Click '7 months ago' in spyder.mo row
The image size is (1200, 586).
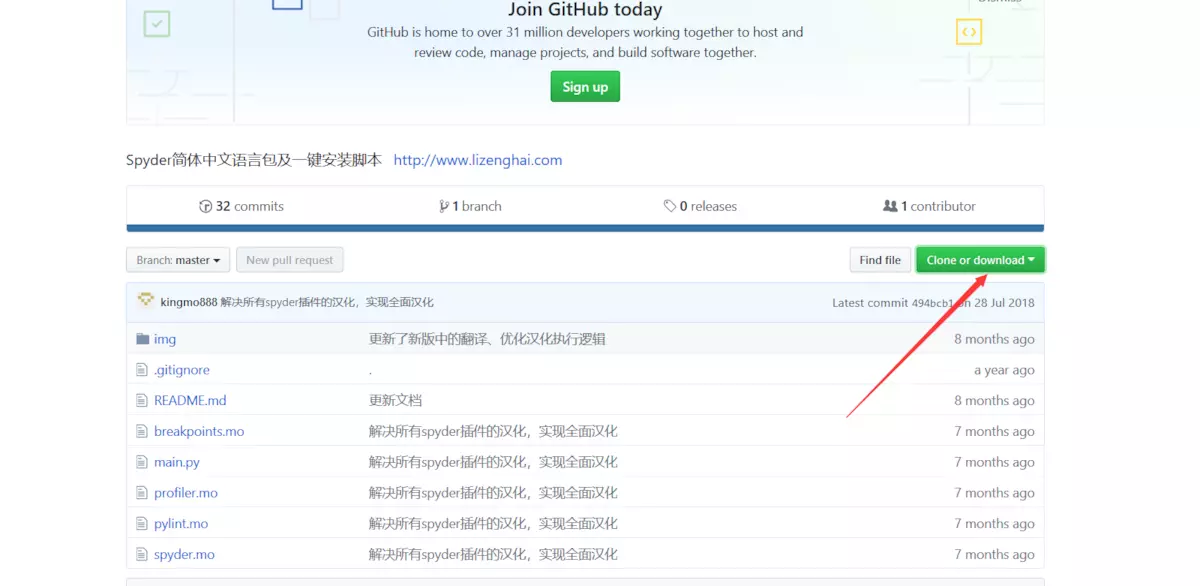tap(994, 554)
